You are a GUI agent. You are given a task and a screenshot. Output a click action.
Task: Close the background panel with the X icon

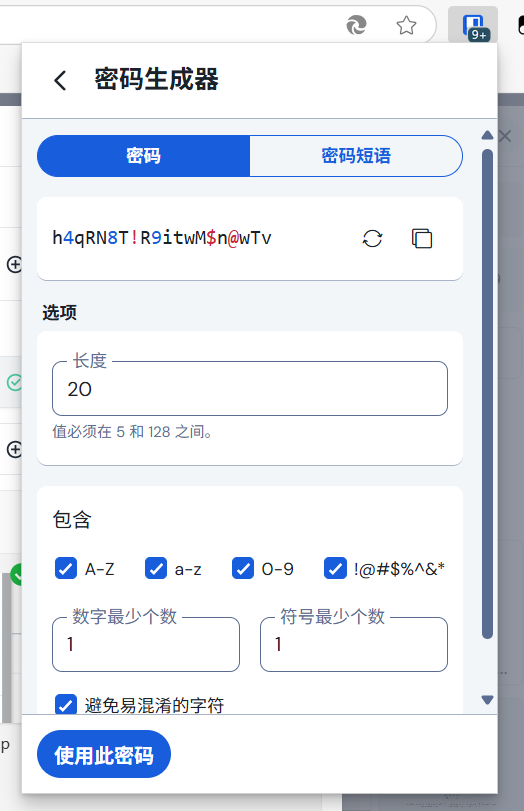505,136
